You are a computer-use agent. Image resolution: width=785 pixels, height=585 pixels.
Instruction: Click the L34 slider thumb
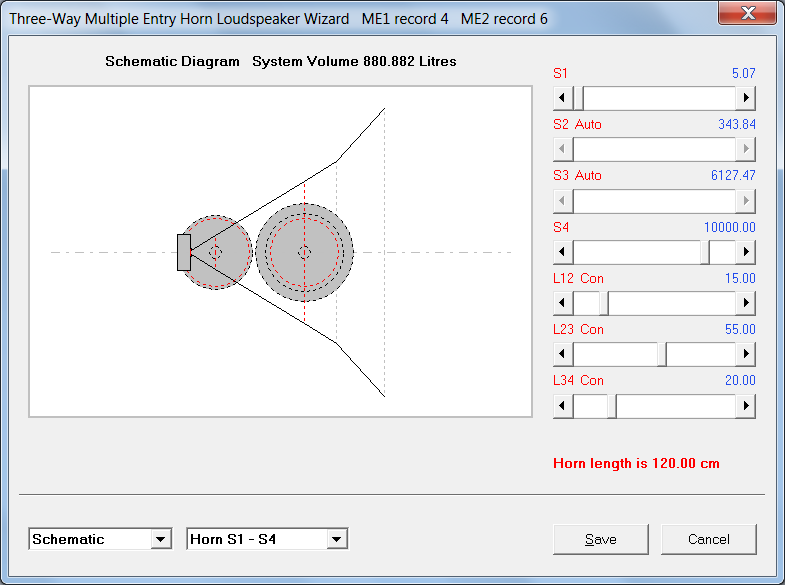tap(612, 405)
